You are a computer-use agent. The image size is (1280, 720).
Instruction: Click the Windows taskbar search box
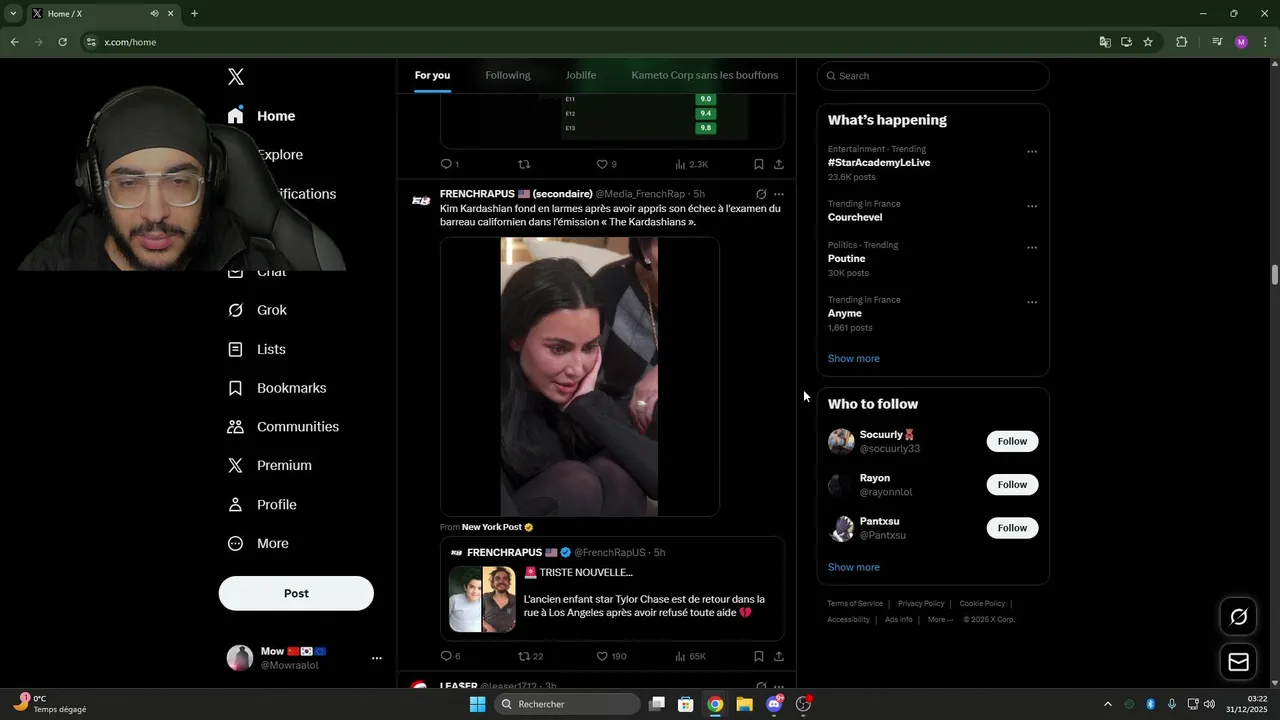point(566,704)
